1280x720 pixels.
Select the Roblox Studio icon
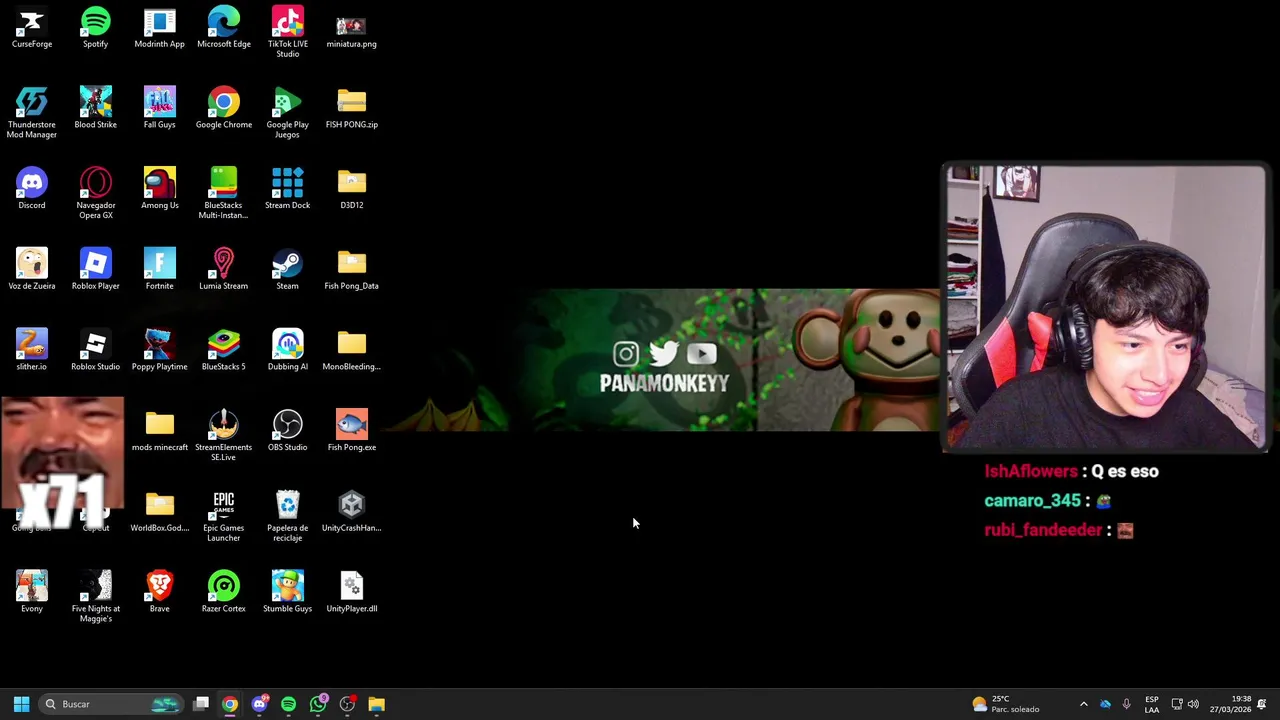(x=96, y=351)
